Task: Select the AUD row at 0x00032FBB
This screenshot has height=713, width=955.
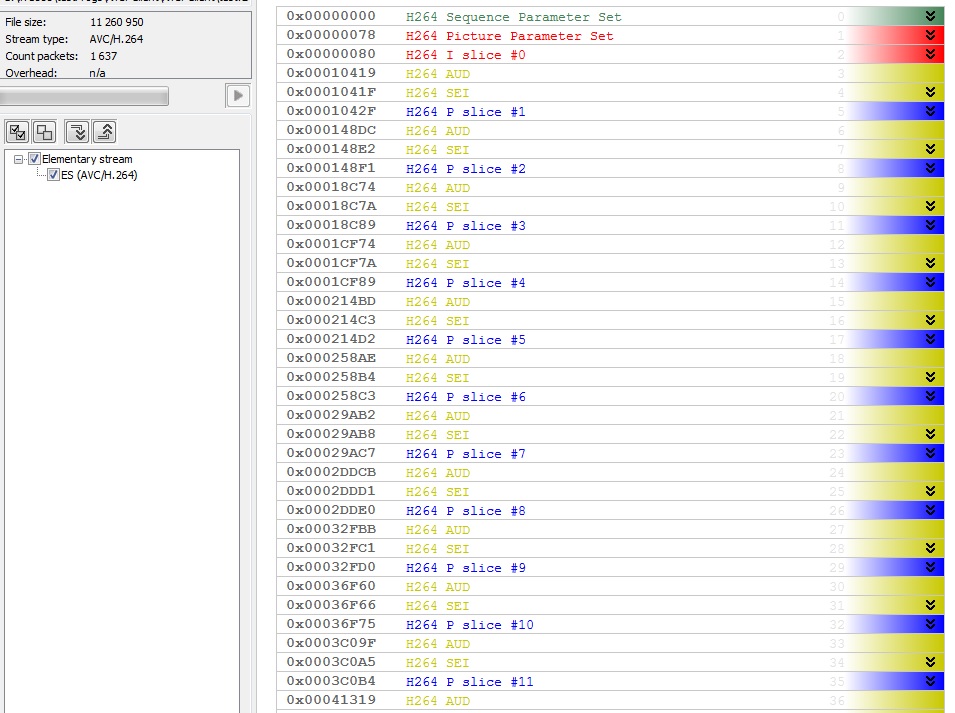Action: coord(610,529)
